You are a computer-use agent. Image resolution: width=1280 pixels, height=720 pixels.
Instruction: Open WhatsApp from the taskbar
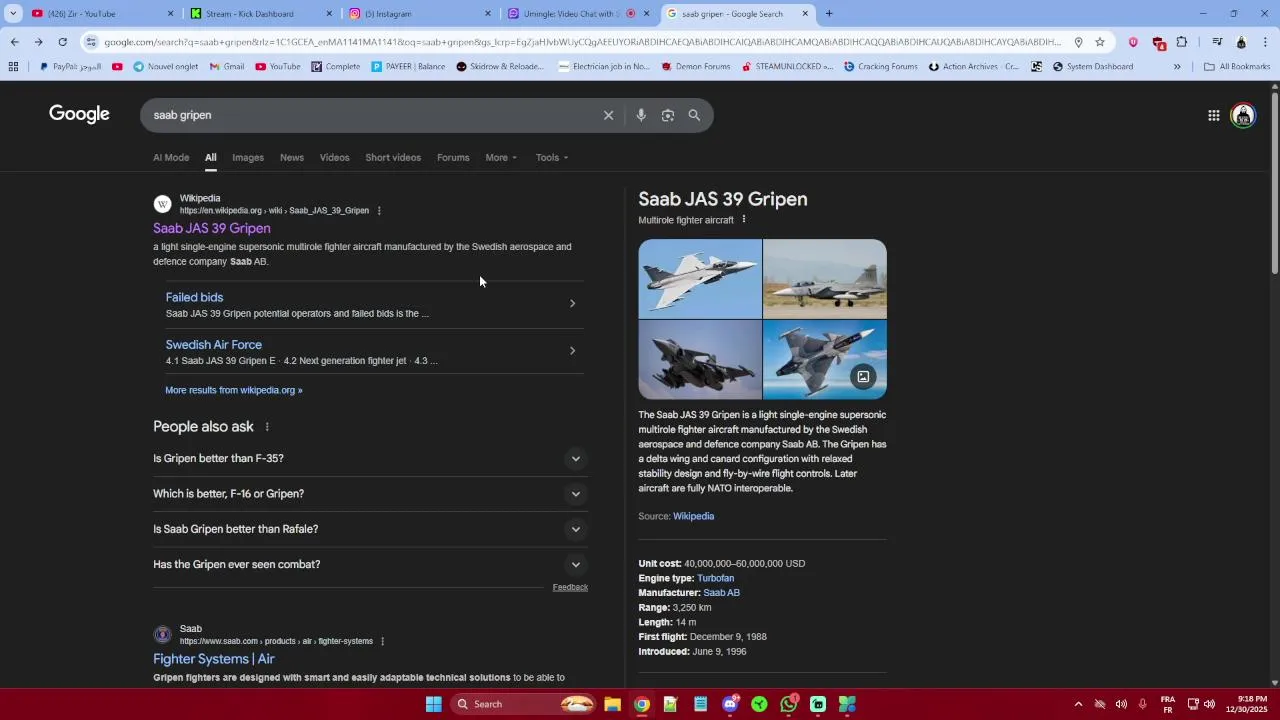pyautogui.click(x=789, y=704)
